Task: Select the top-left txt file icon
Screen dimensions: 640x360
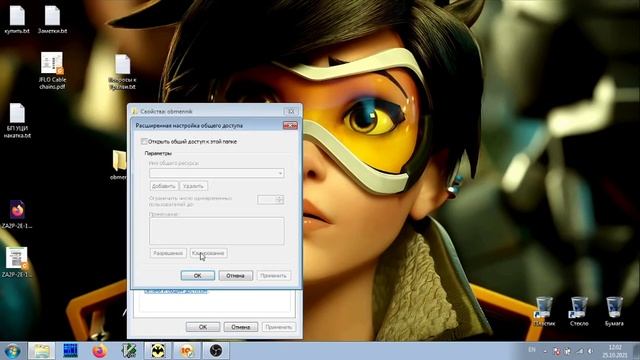Action: tap(17, 19)
